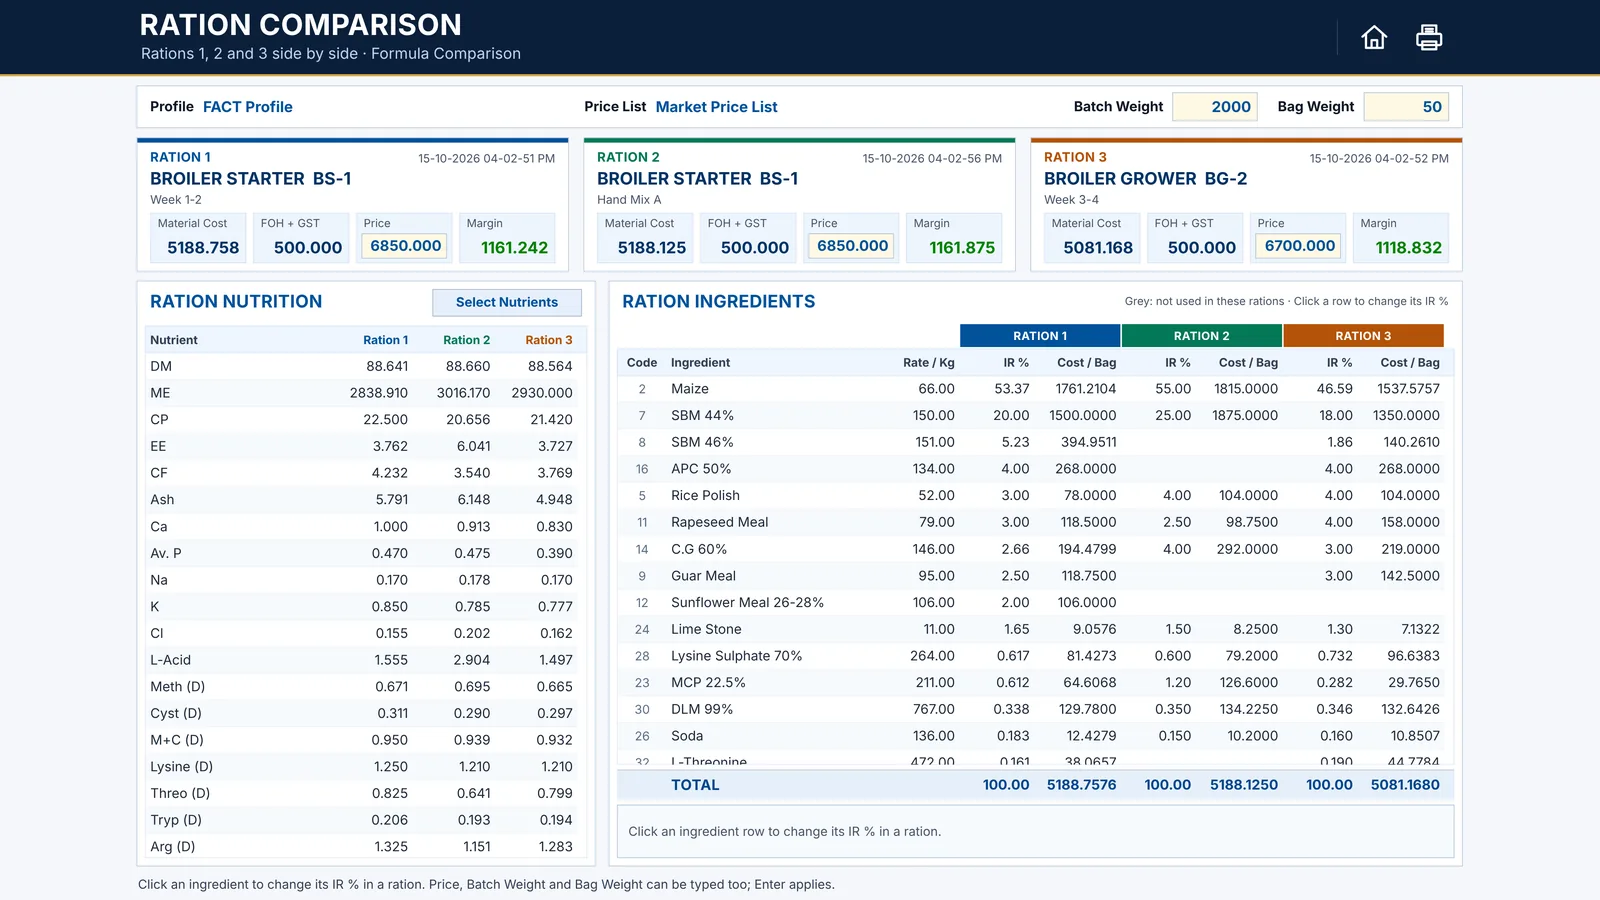The image size is (1600, 900).
Task: Click the Lysine (D) nutrient row
Action: (x=362, y=767)
